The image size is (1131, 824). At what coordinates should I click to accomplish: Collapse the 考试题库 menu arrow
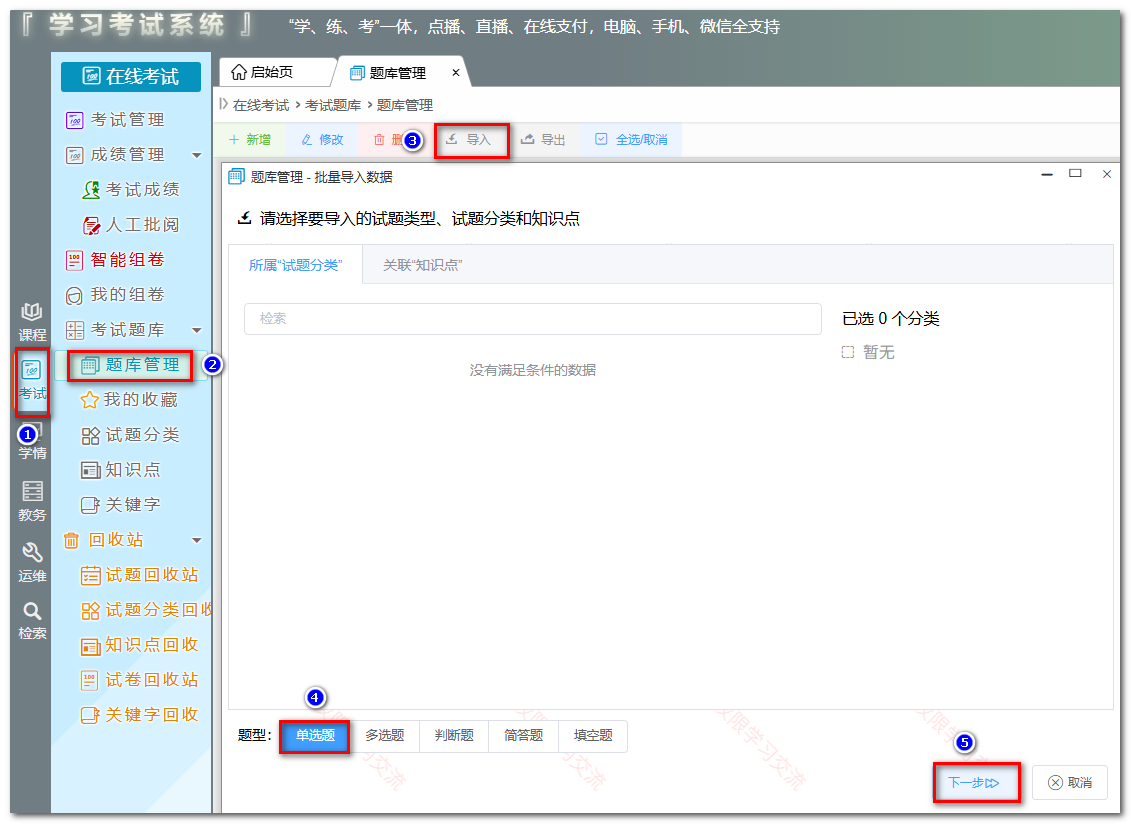click(x=197, y=330)
